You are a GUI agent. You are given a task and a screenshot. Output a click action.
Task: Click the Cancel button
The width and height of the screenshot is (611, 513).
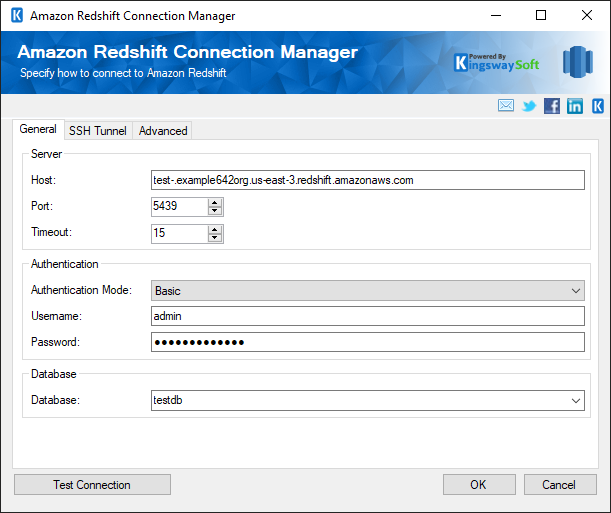pyautogui.click(x=560, y=485)
